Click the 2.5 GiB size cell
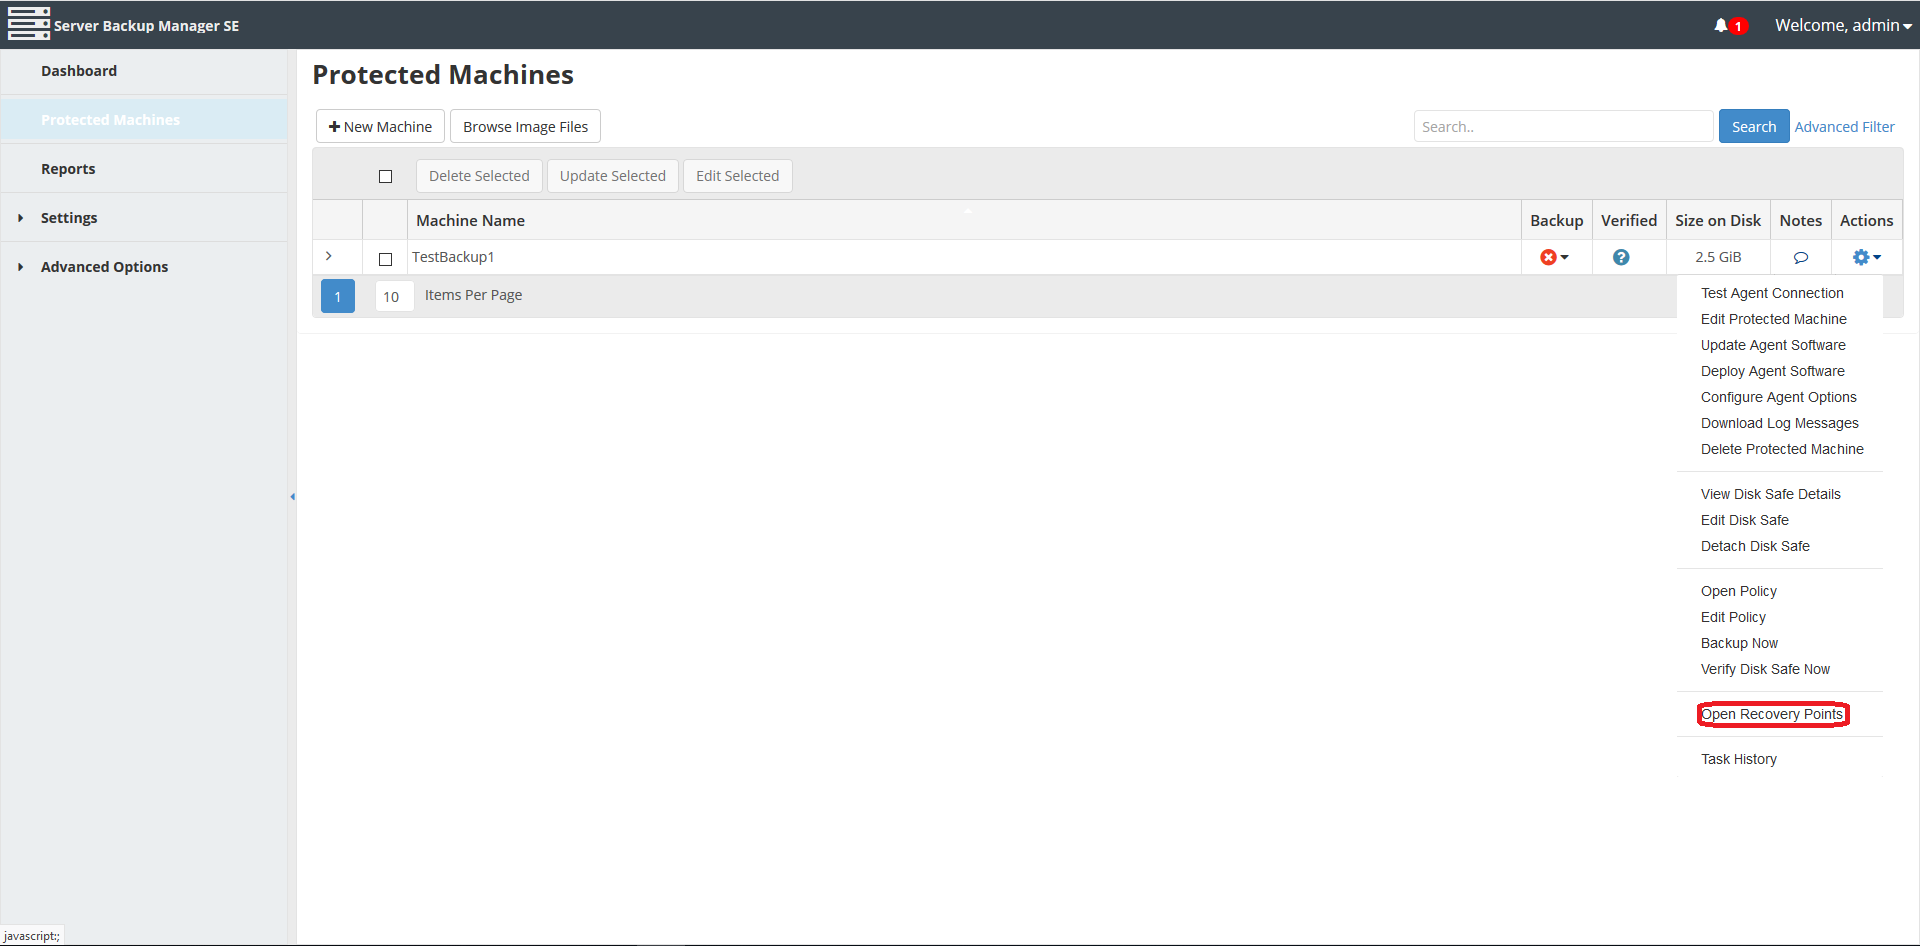Screen dimensions: 1920x946 coord(1718,257)
